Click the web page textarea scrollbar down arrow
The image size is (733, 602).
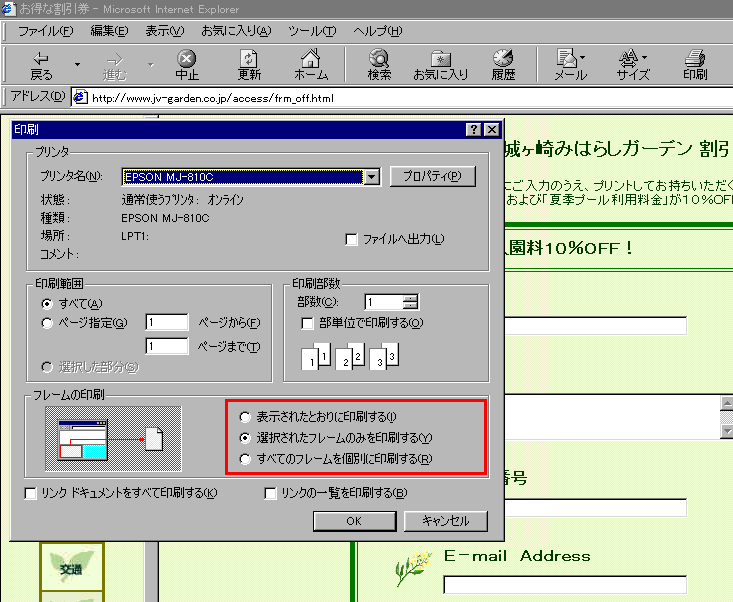[726, 431]
